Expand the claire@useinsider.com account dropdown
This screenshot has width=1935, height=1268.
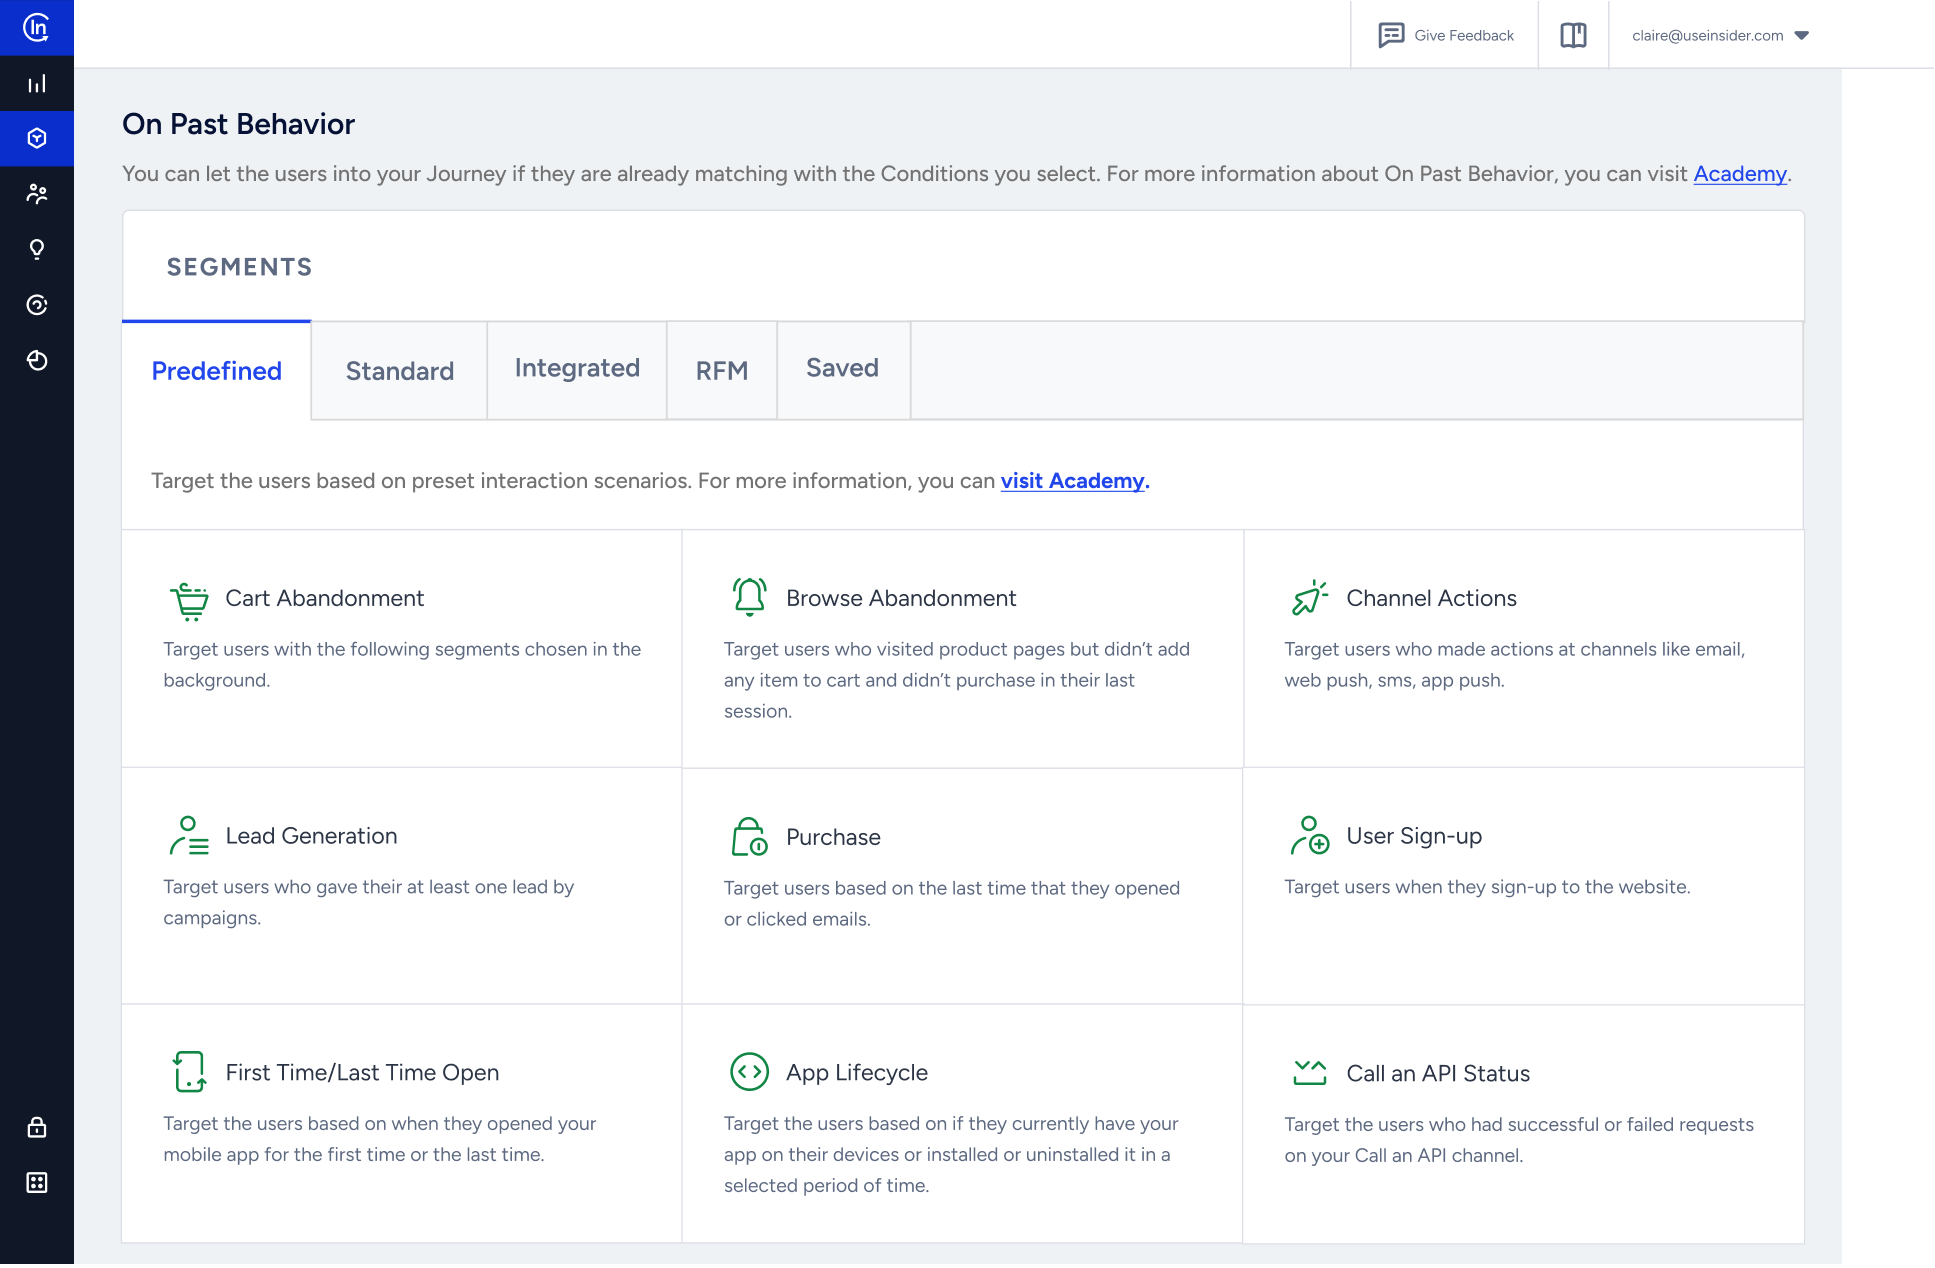coord(1718,34)
